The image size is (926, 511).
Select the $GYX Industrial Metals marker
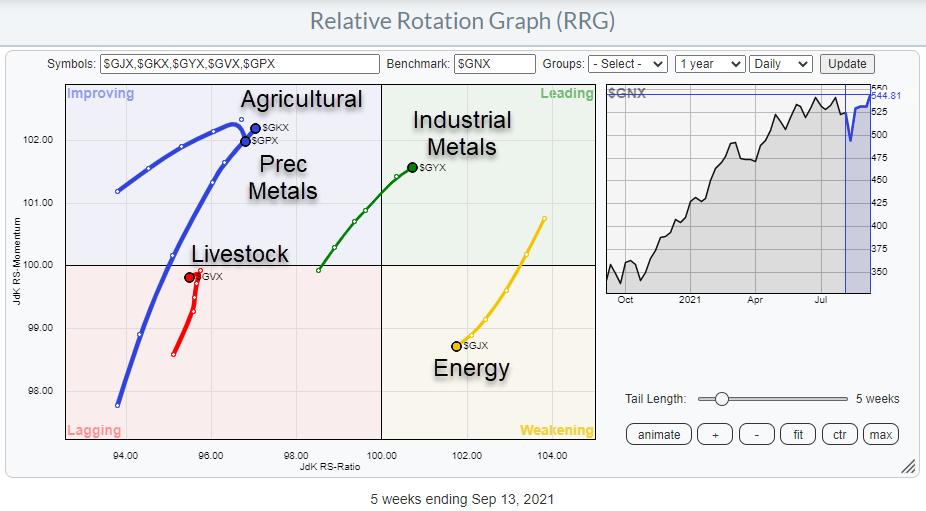(412, 167)
